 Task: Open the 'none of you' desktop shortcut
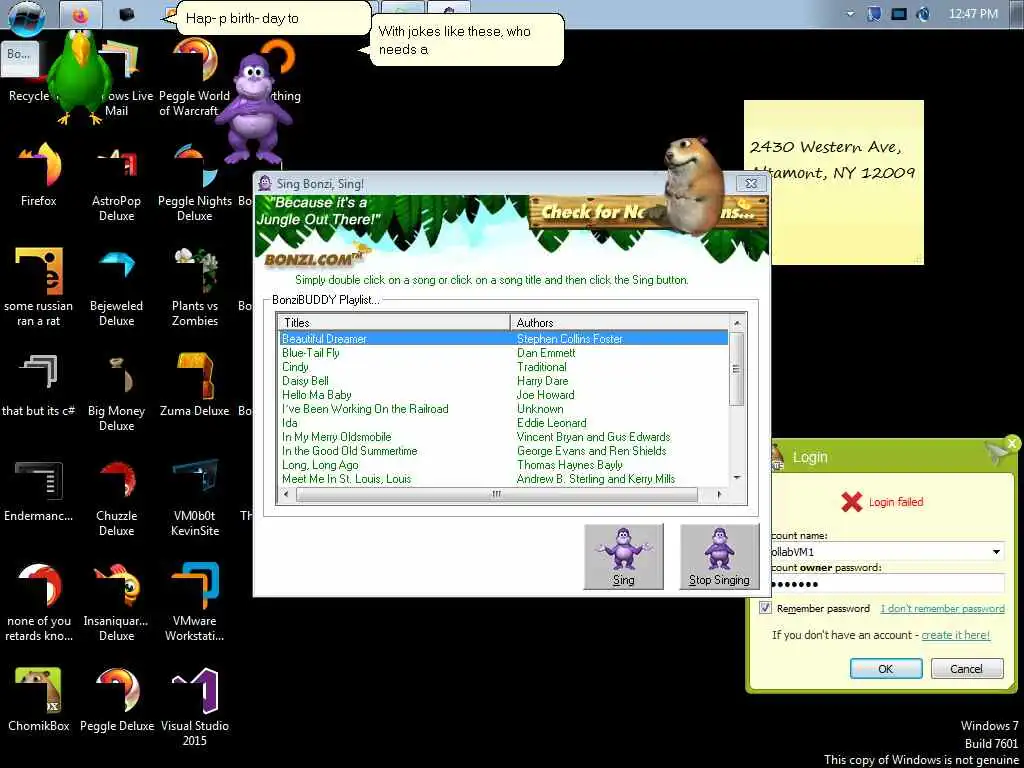click(39, 601)
